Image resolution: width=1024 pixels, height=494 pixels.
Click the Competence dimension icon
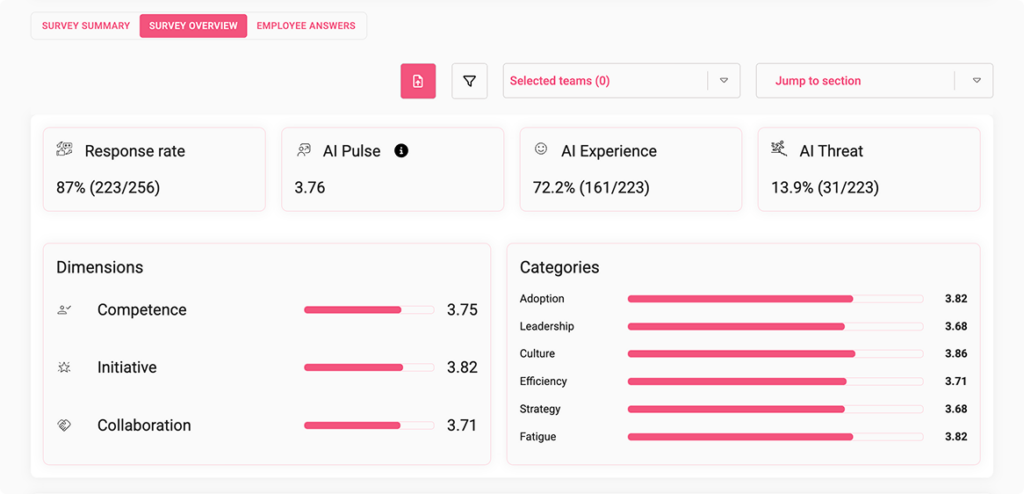[x=64, y=310]
